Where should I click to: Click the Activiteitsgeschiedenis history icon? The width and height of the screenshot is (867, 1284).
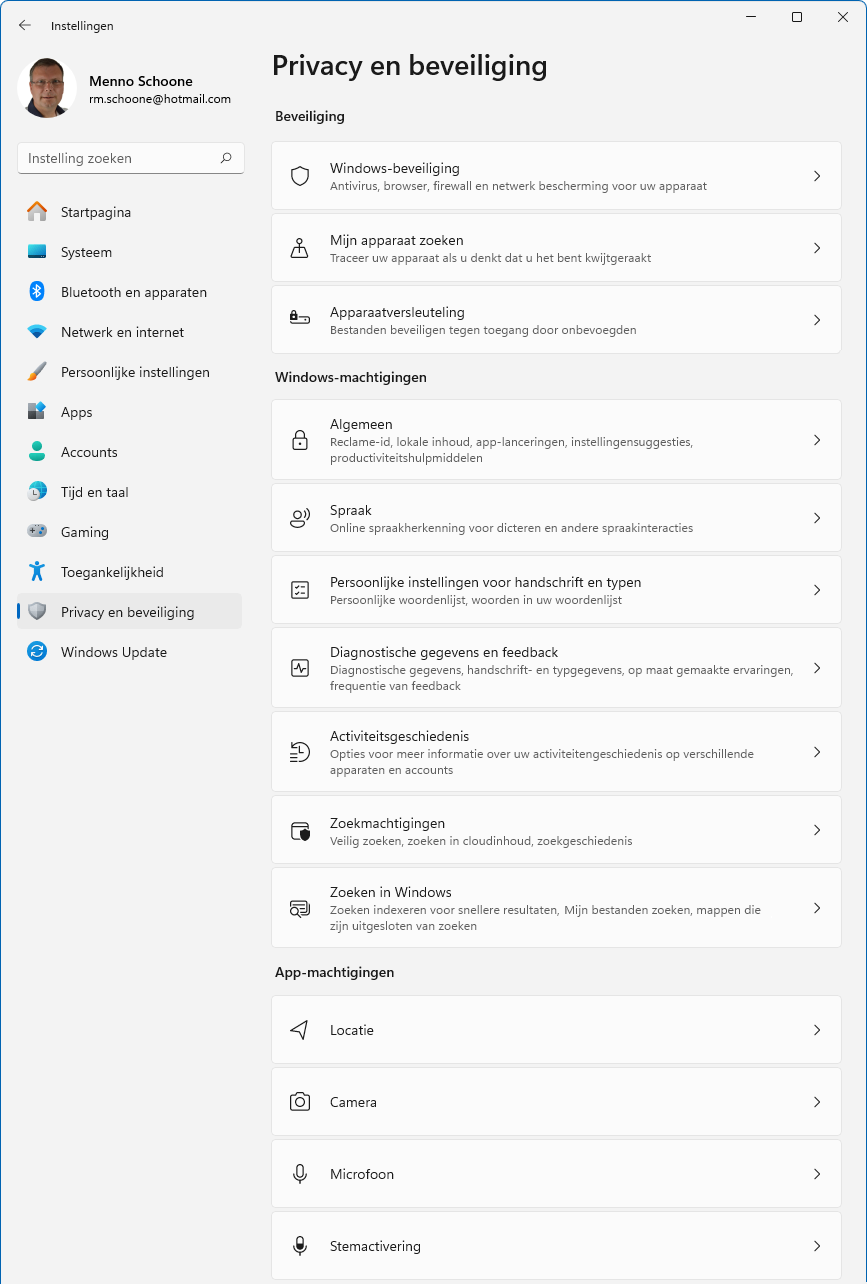click(x=300, y=752)
